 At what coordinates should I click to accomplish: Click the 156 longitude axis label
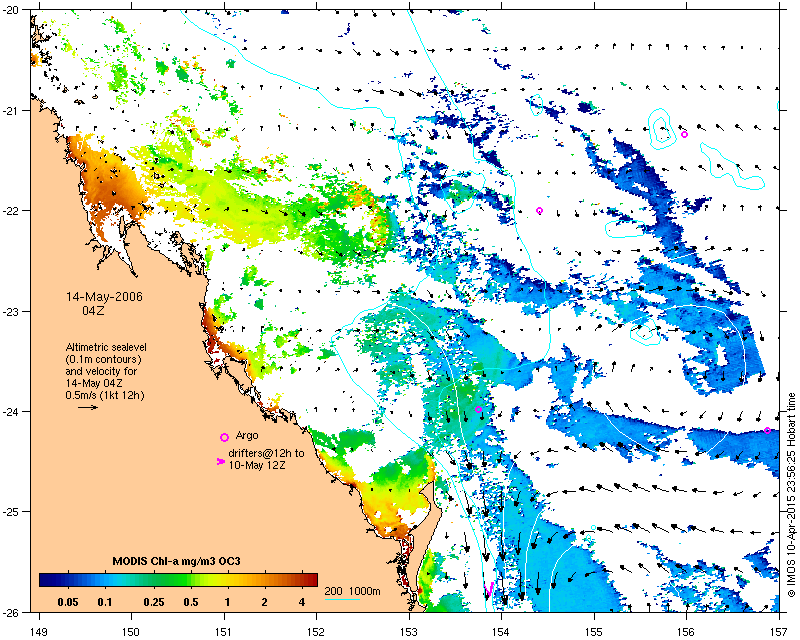686,632
